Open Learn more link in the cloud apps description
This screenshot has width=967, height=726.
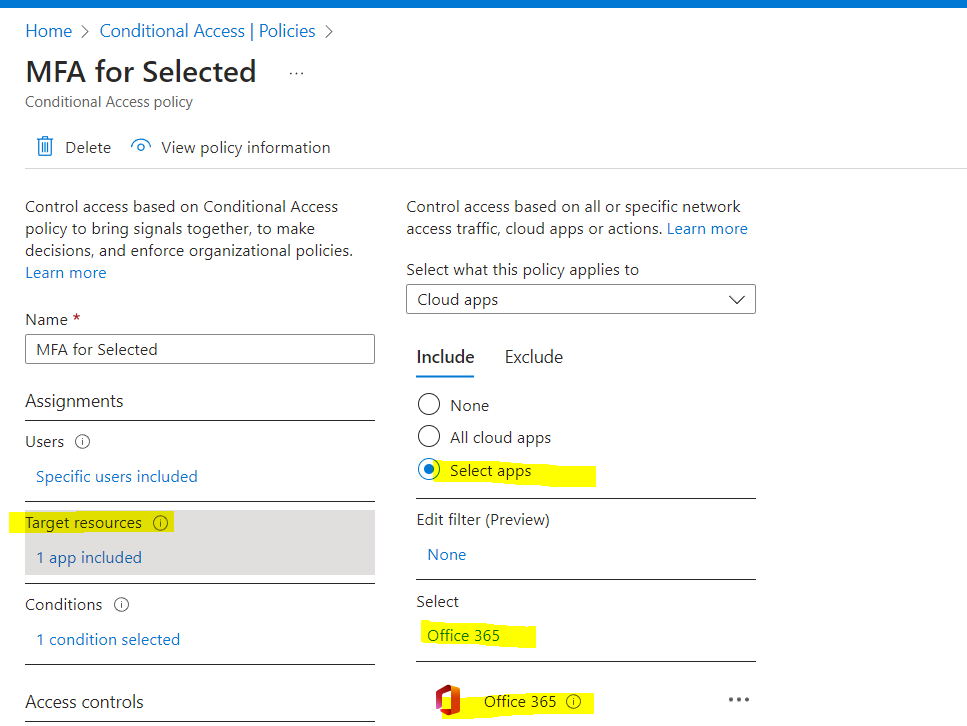(707, 229)
